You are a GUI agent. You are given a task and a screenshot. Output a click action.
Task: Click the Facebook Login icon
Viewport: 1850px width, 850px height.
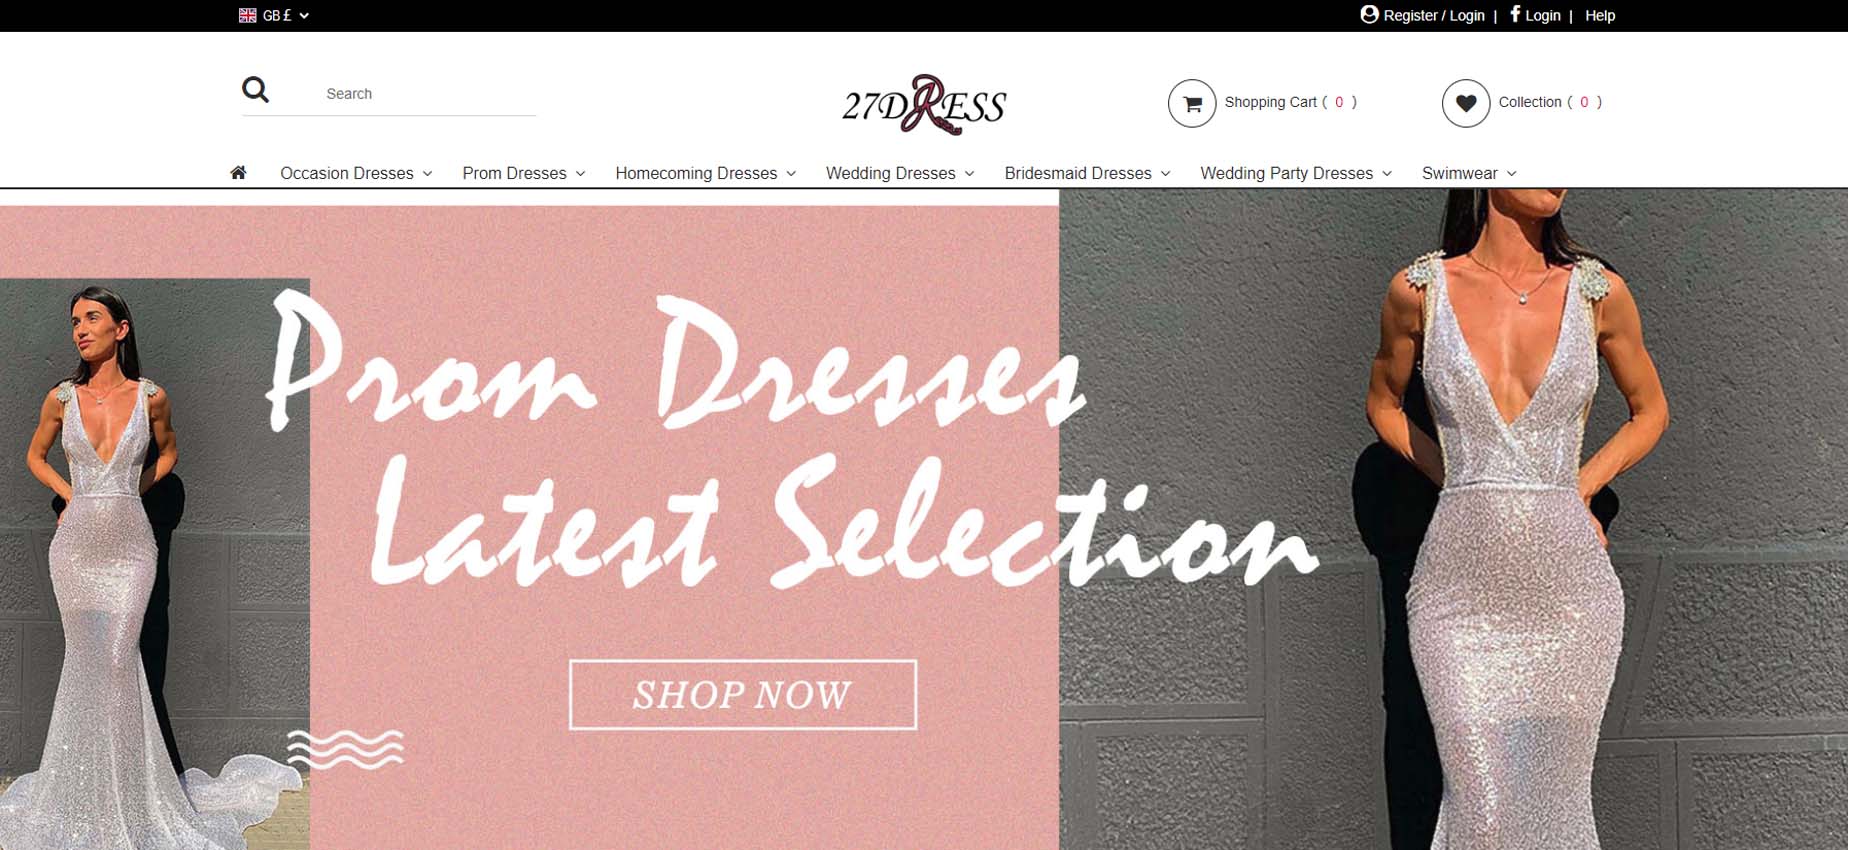tap(1514, 14)
